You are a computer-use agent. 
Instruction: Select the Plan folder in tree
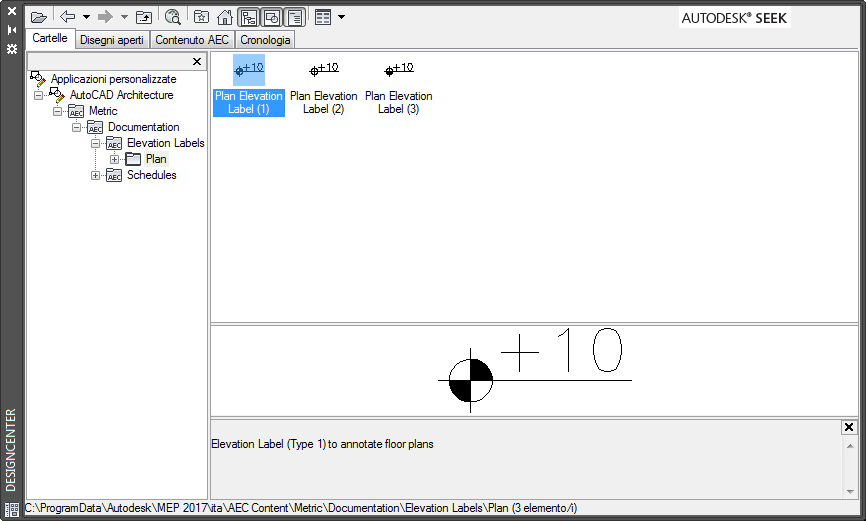(x=156, y=159)
